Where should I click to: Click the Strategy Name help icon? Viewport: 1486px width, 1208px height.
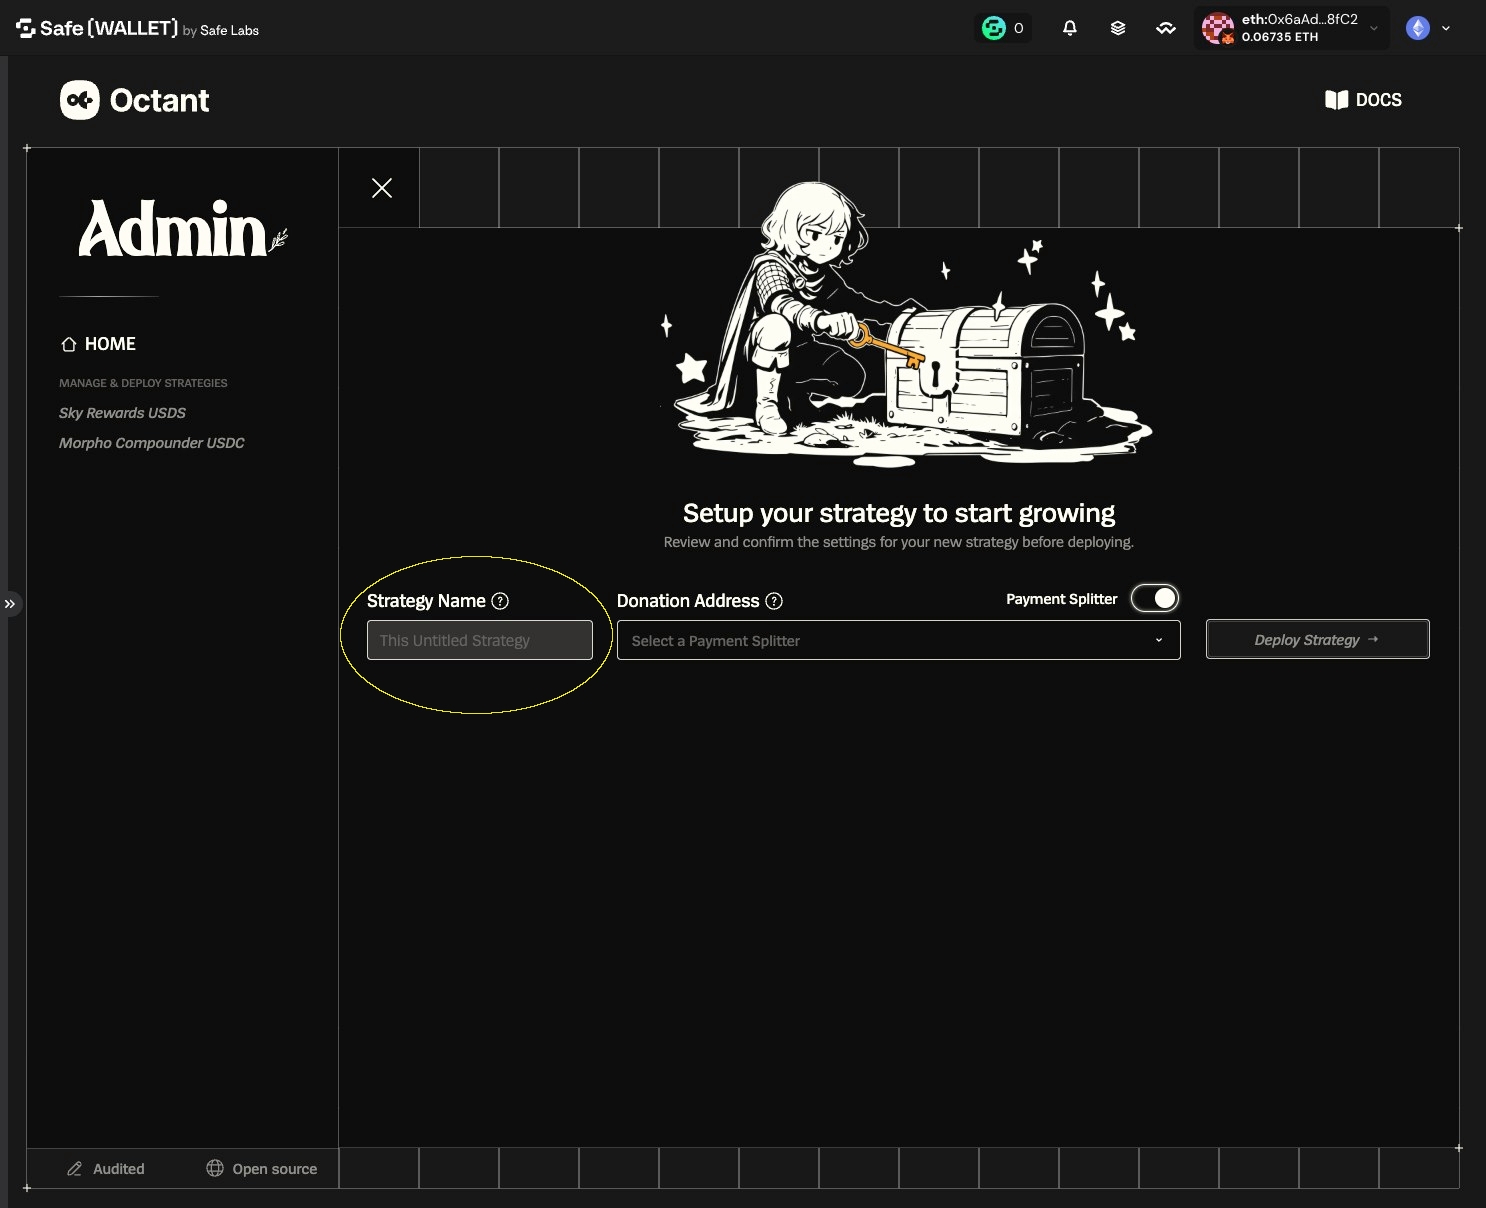coord(500,601)
